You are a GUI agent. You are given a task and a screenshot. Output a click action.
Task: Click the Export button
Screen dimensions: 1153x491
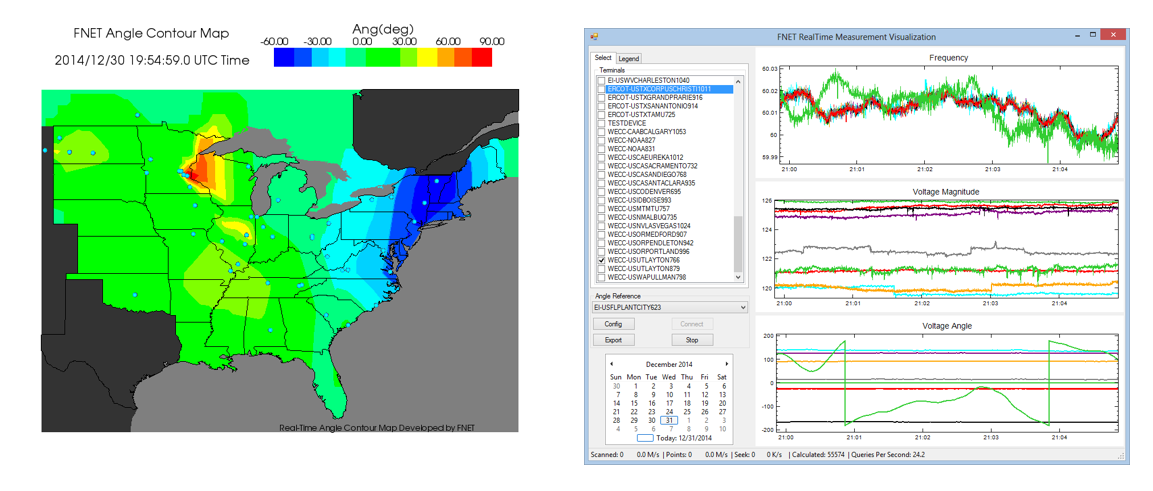[614, 340]
